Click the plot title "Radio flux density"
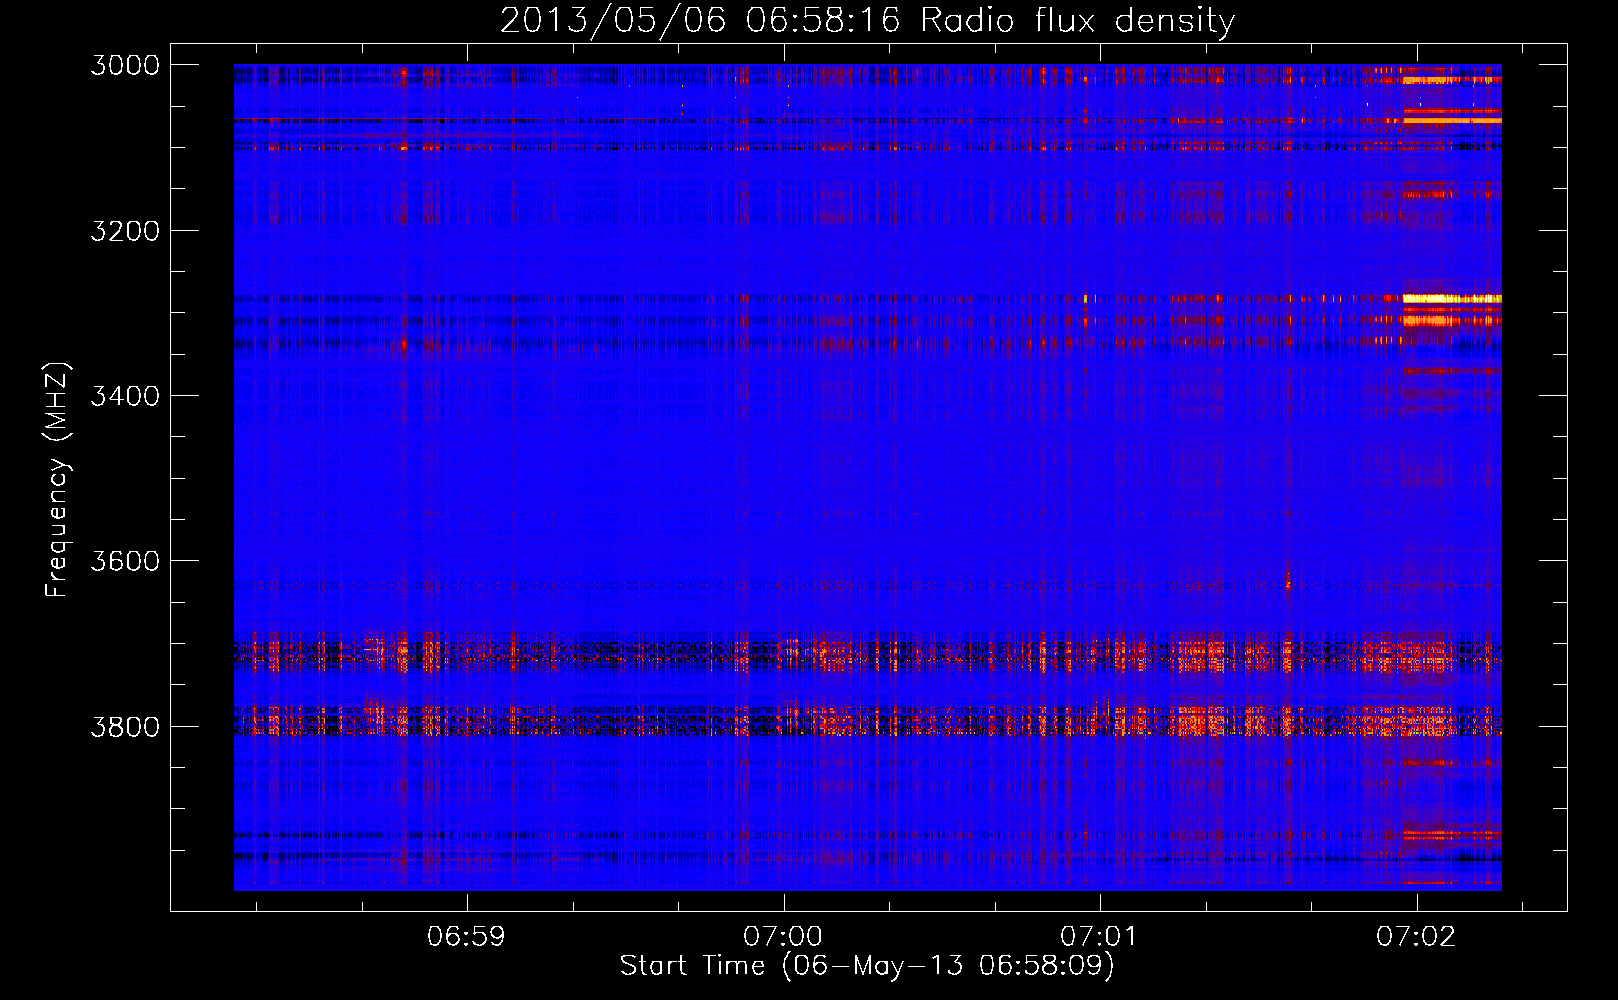This screenshot has height=1000, width=1618. pos(1078,20)
